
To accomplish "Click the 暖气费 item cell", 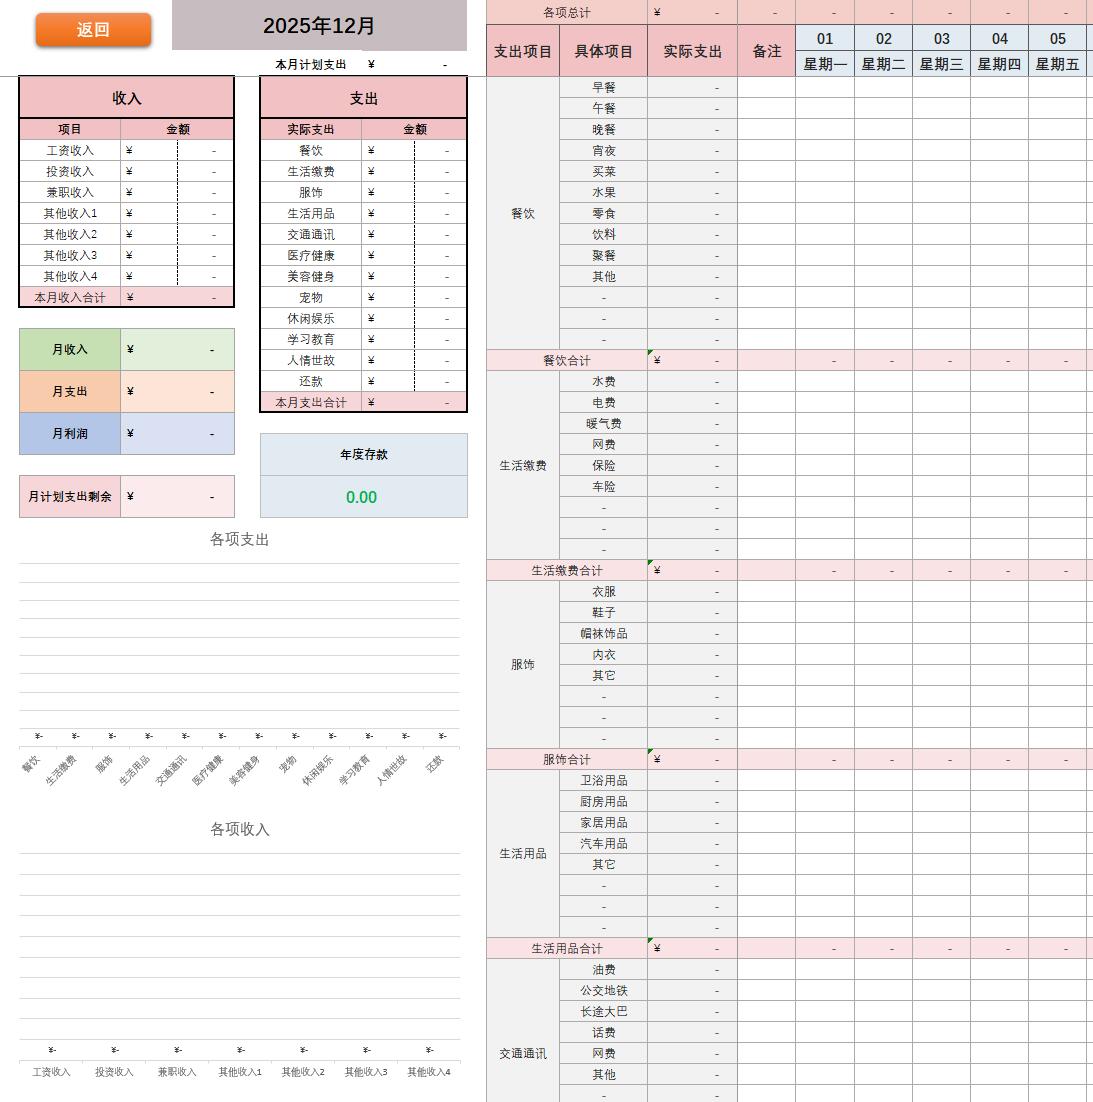I will point(604,423).
